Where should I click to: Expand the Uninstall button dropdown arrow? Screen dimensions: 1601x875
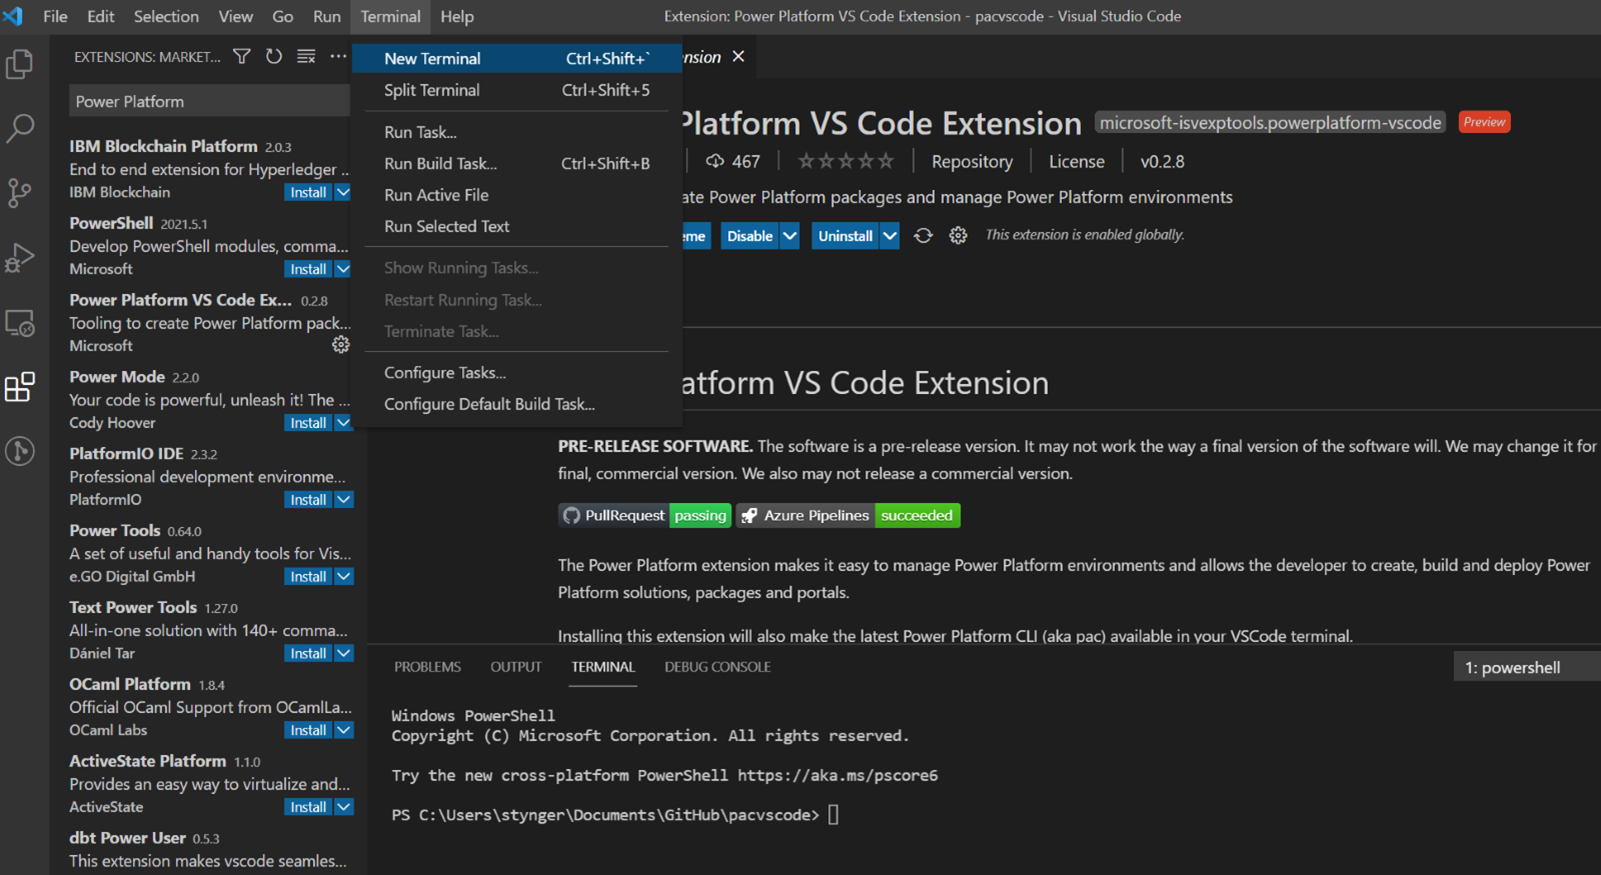[889, 236]
